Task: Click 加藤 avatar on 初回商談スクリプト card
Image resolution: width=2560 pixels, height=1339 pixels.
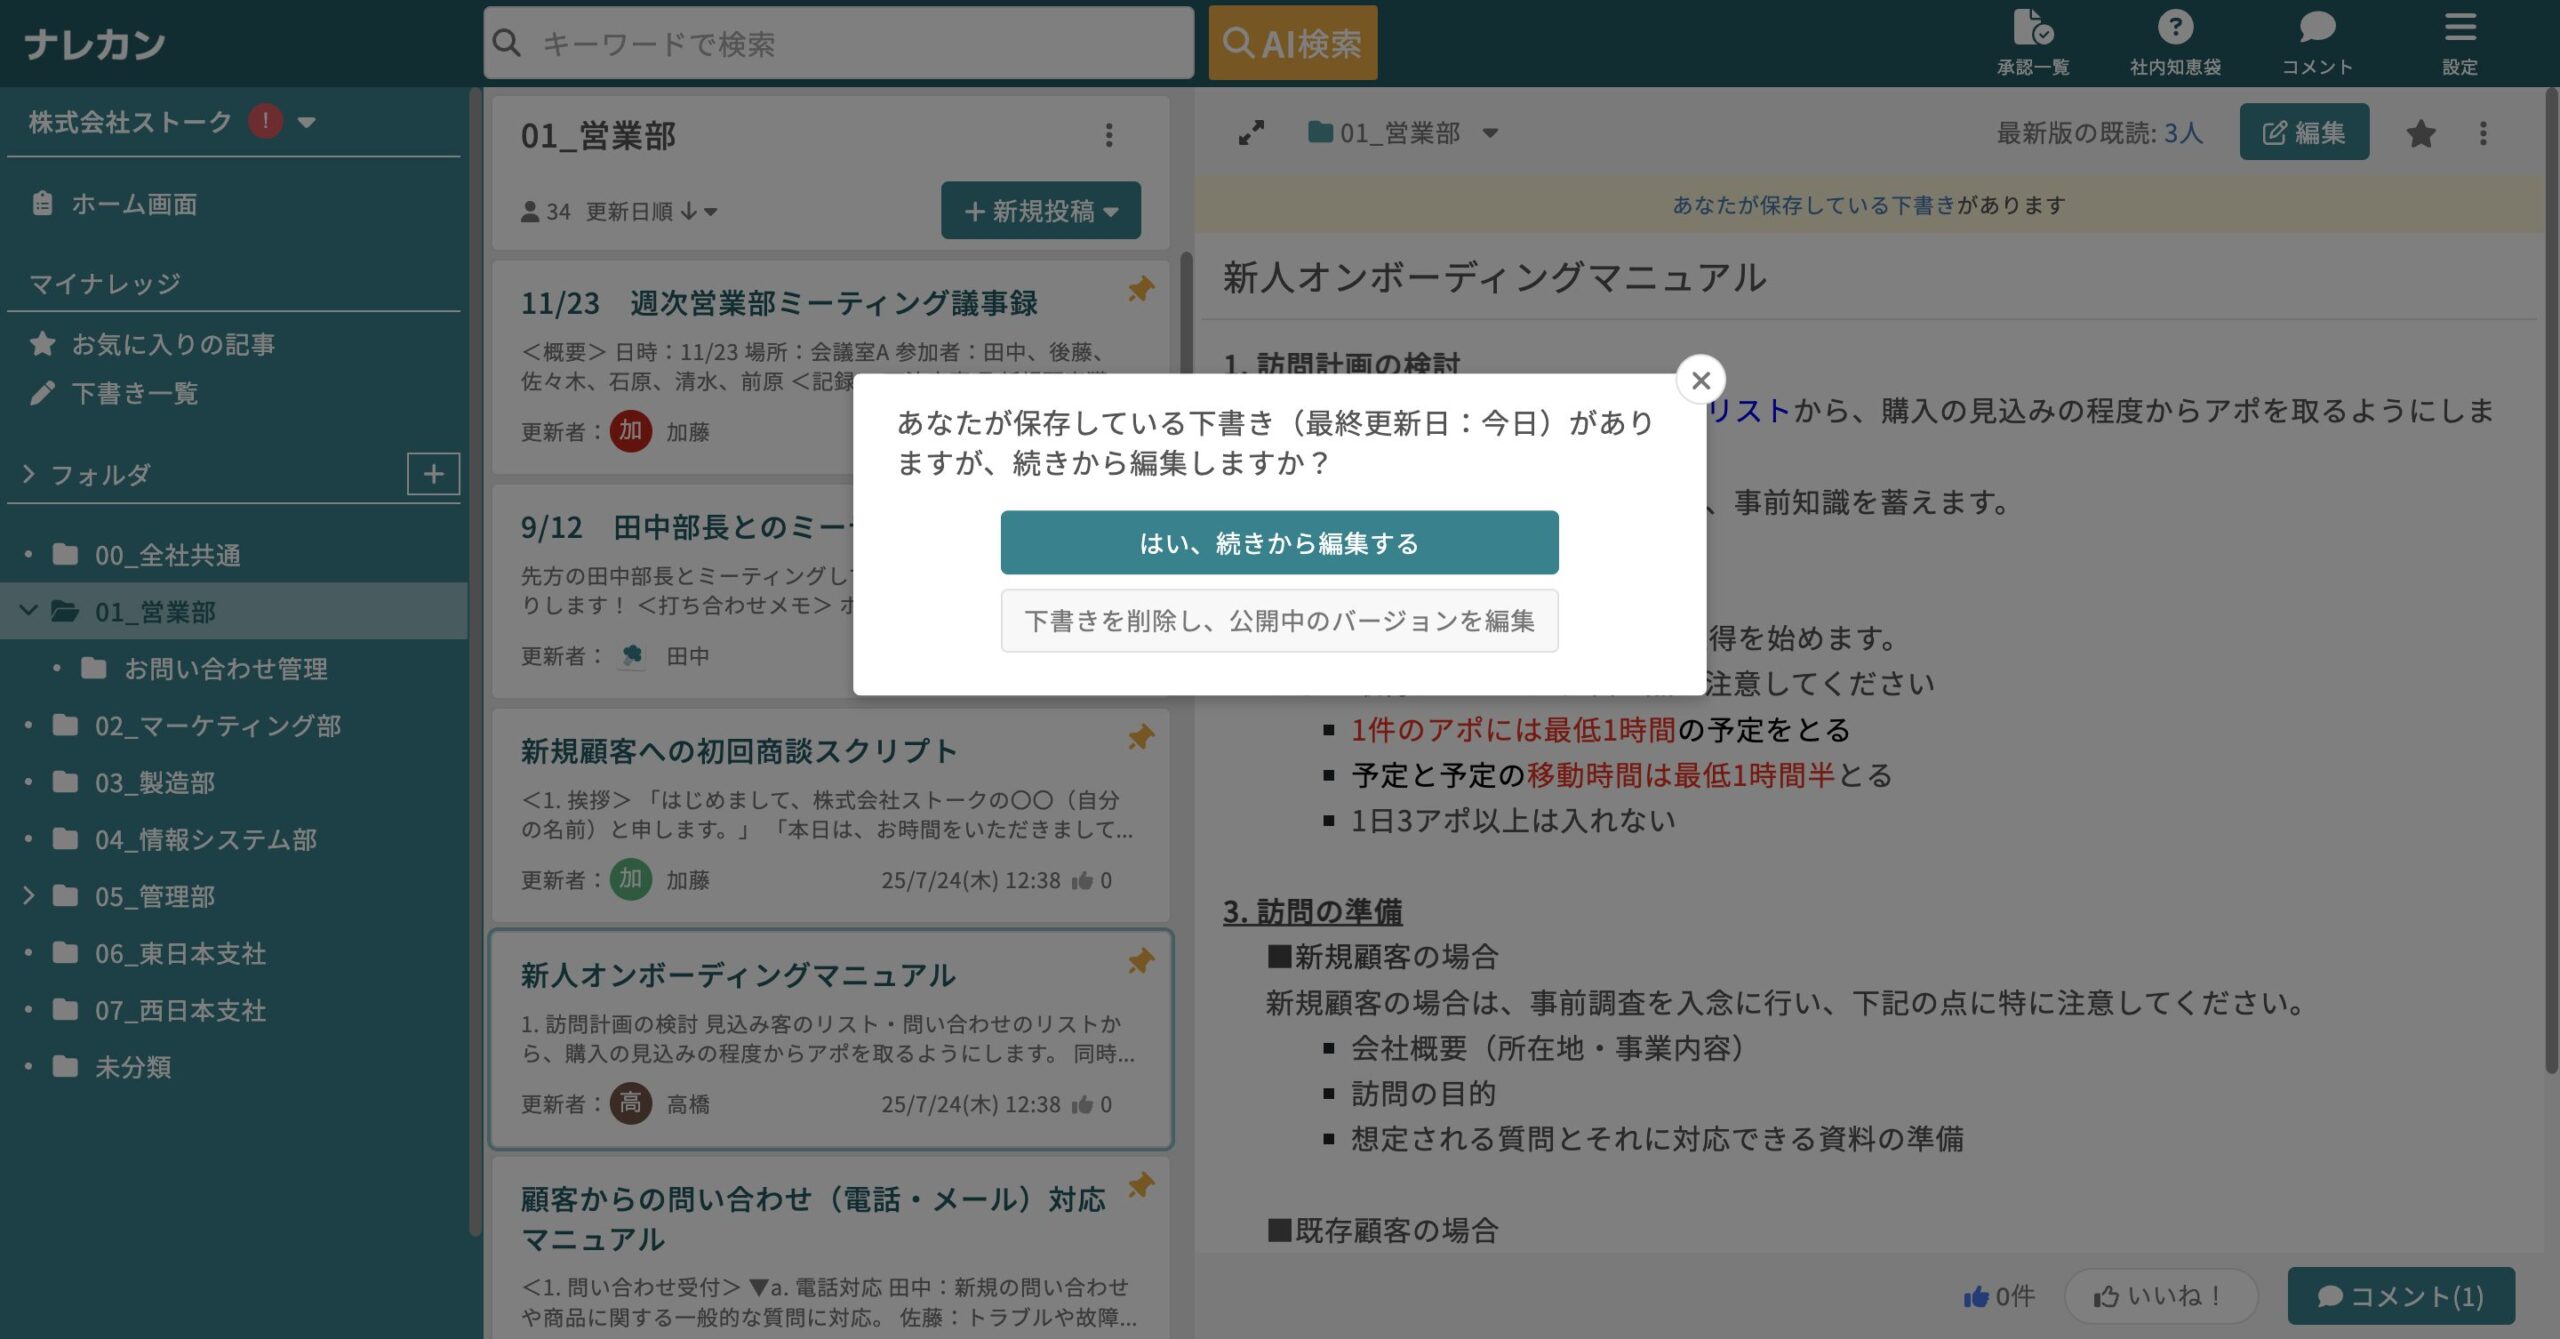Action: point(630,879)
